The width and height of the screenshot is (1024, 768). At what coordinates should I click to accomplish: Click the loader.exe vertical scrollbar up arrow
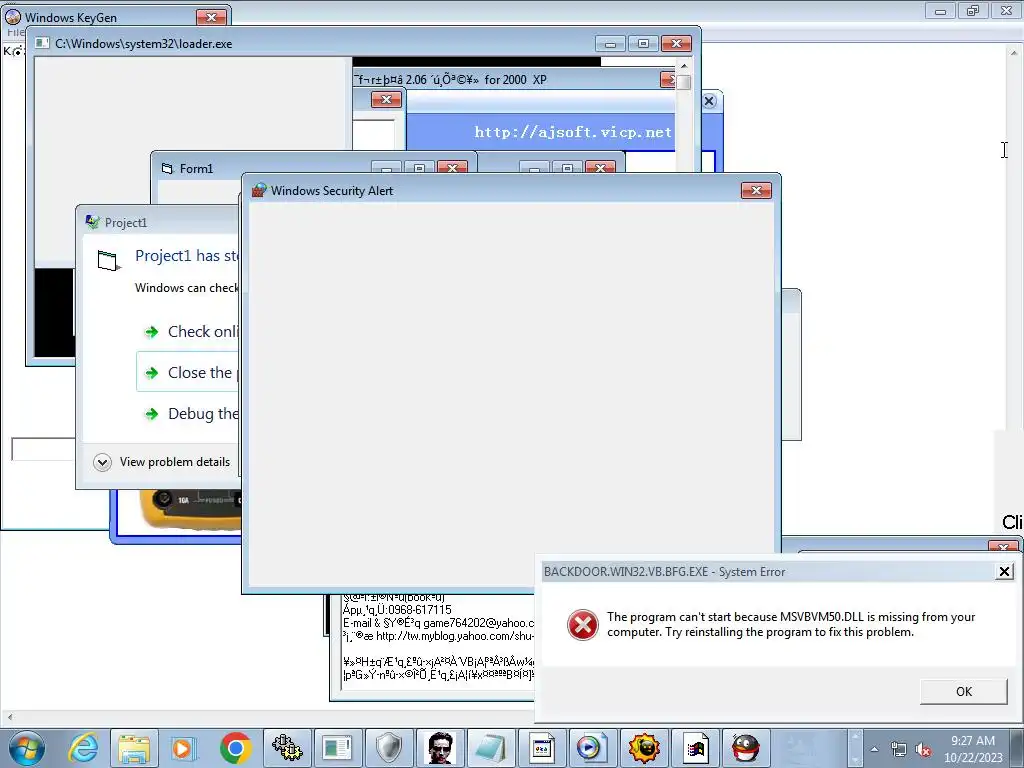(684, 65)
